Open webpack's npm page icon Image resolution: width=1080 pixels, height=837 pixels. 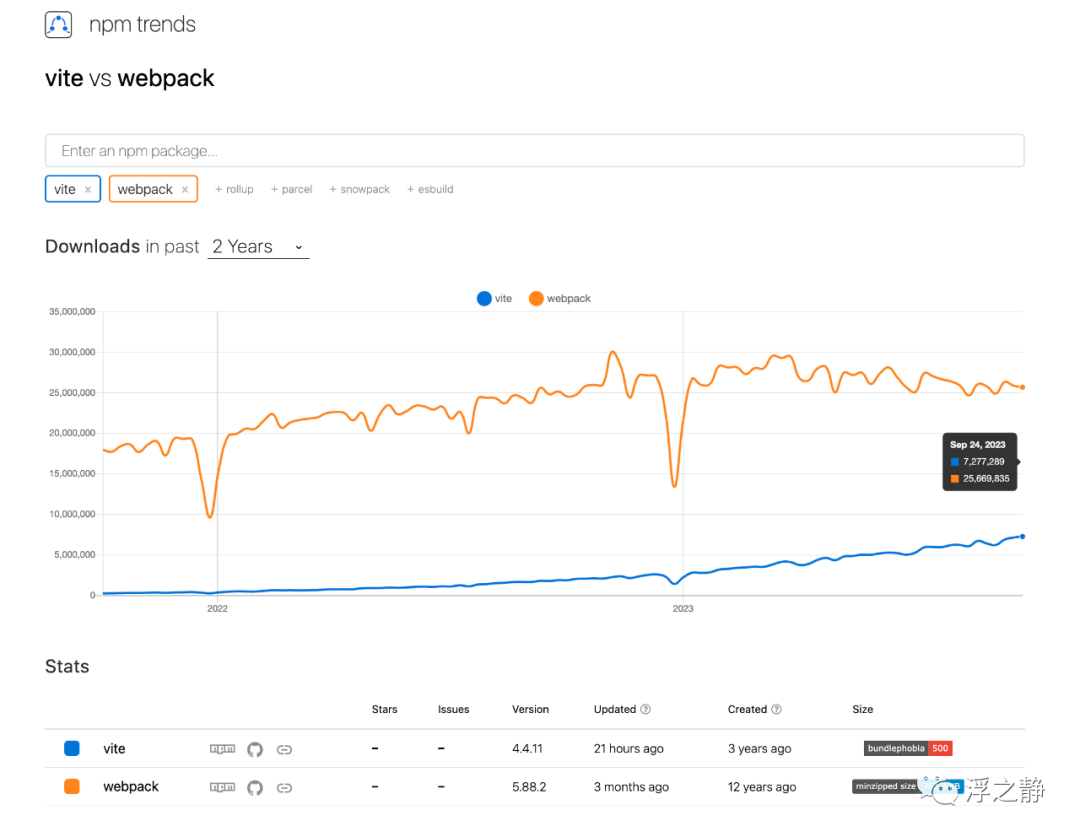click(222, 787)
